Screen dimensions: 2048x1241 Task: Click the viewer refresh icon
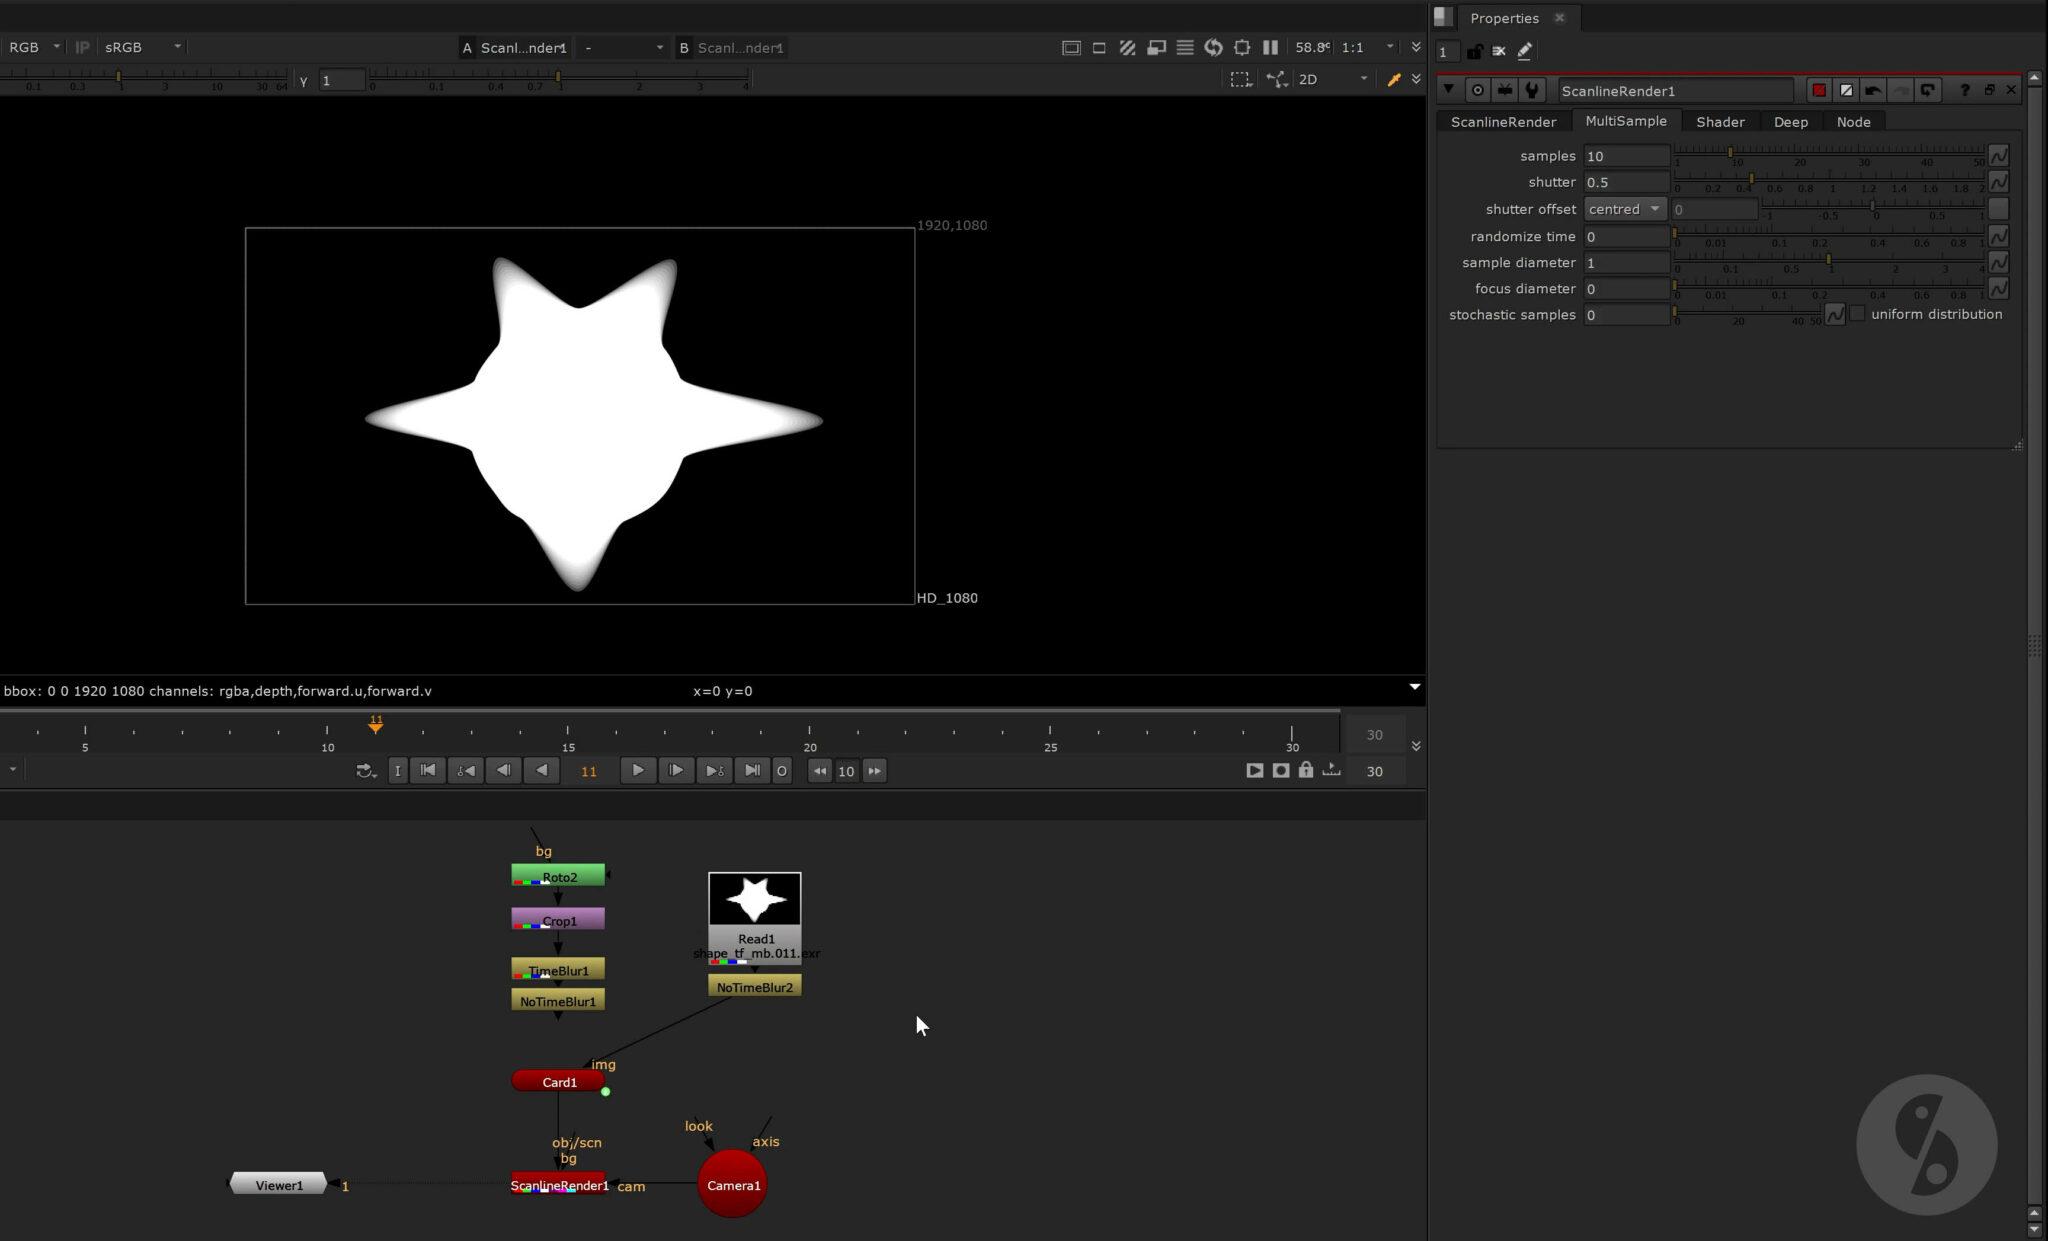click(1213, 47)
